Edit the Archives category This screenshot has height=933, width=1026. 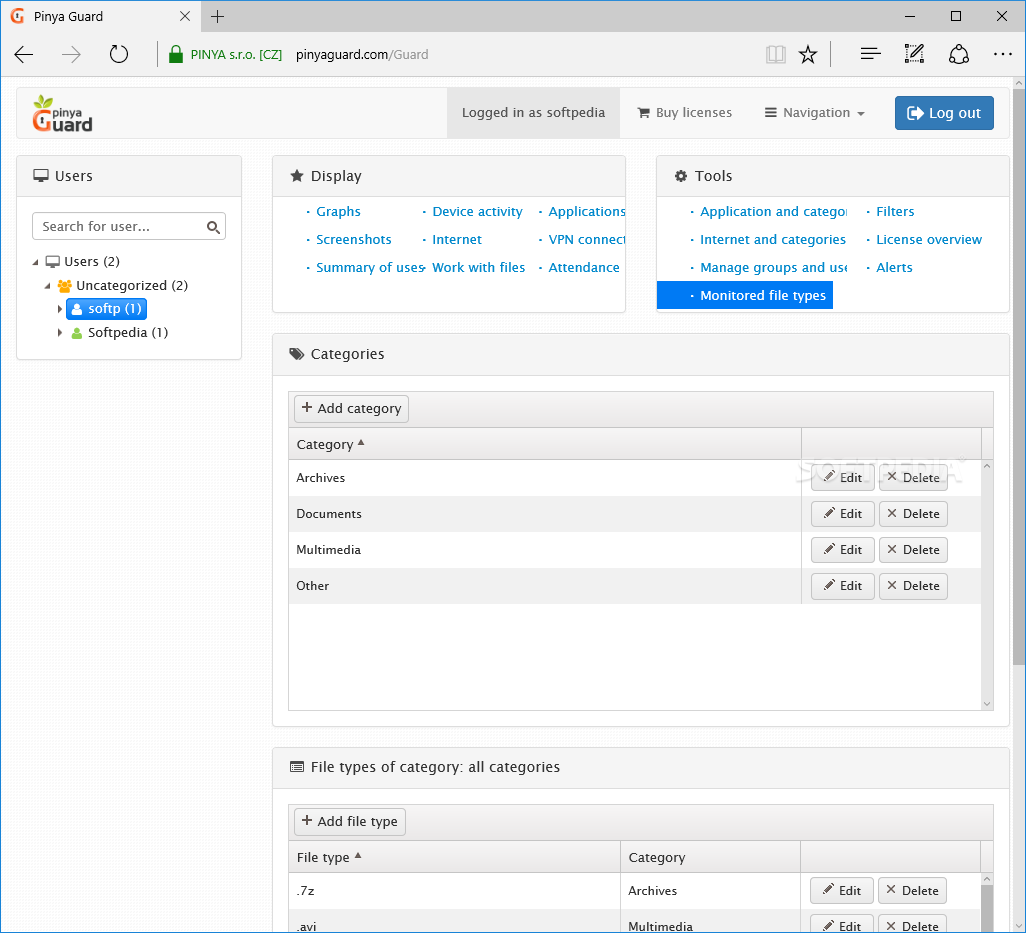pyautogui.click(x=842, y=478)
